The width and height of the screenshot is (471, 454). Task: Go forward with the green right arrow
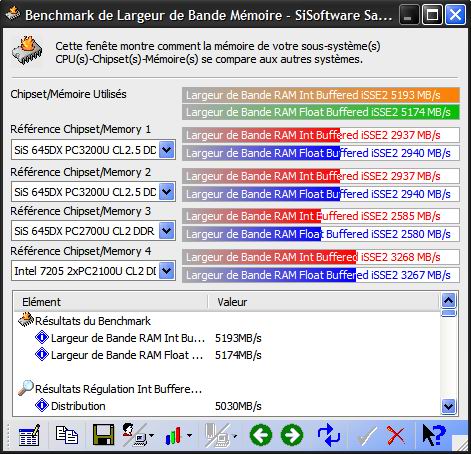(x=292, y=435)
